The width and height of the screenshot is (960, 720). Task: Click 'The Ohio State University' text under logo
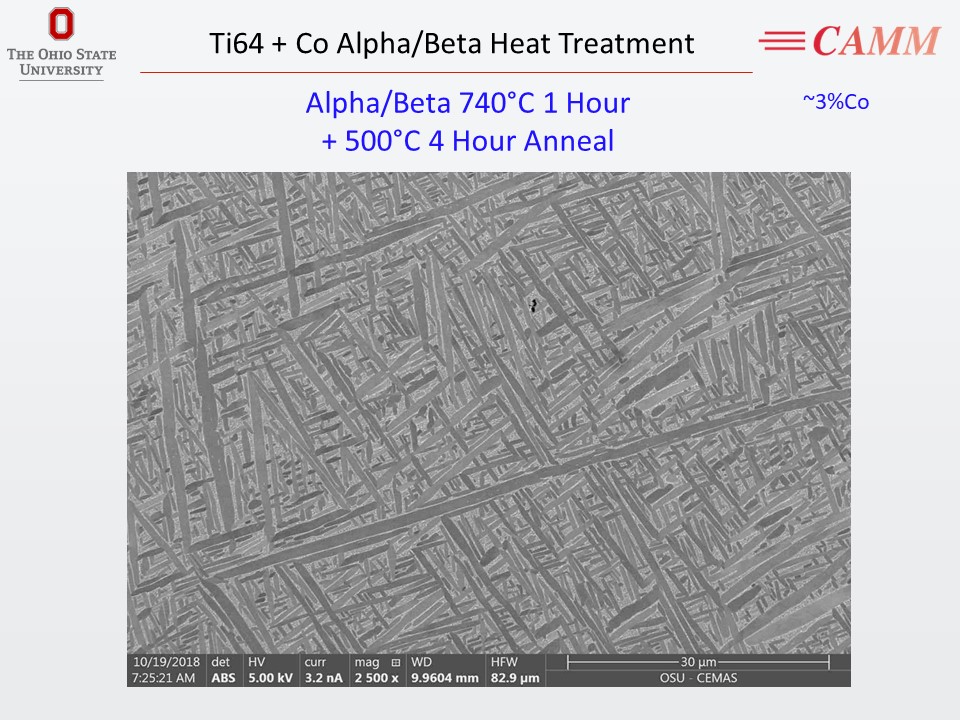(61, 61)
